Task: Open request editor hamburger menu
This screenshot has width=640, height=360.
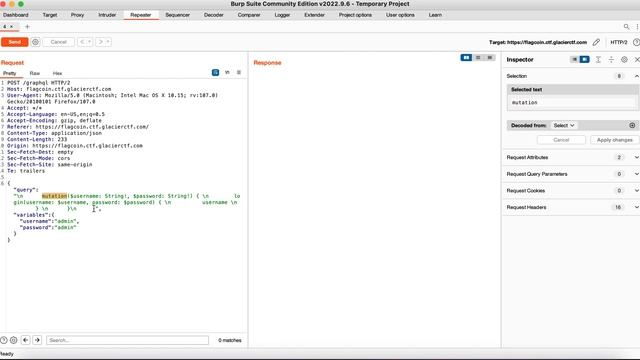Action: coord(239,72)
